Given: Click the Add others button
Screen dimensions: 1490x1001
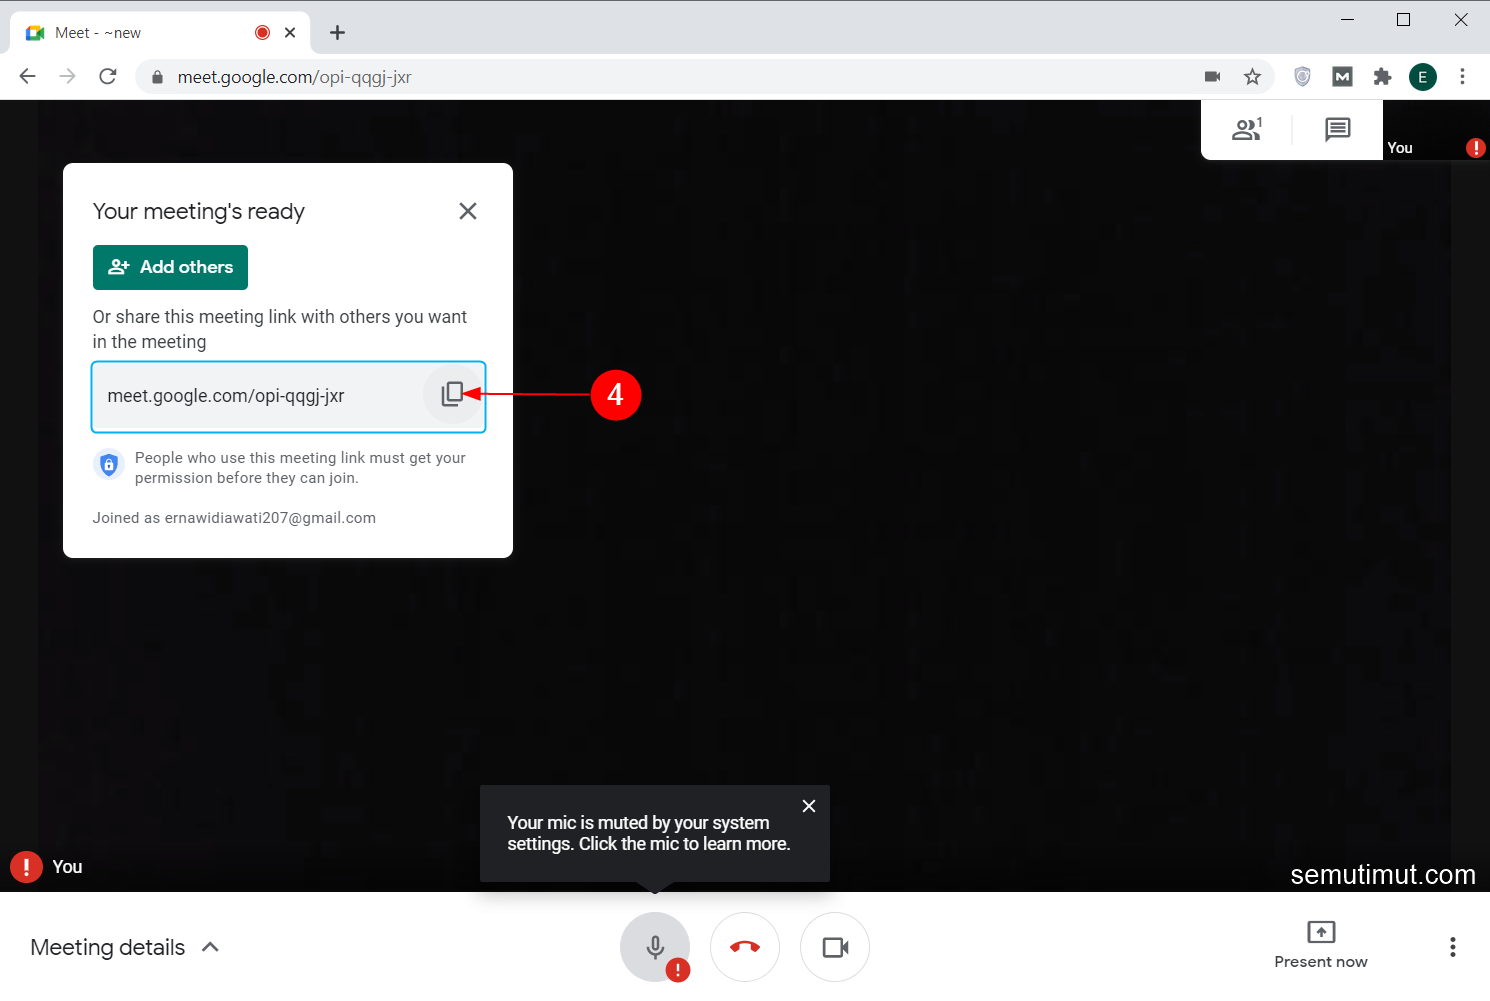Looking at the screenshot, I should click(170, 267).
